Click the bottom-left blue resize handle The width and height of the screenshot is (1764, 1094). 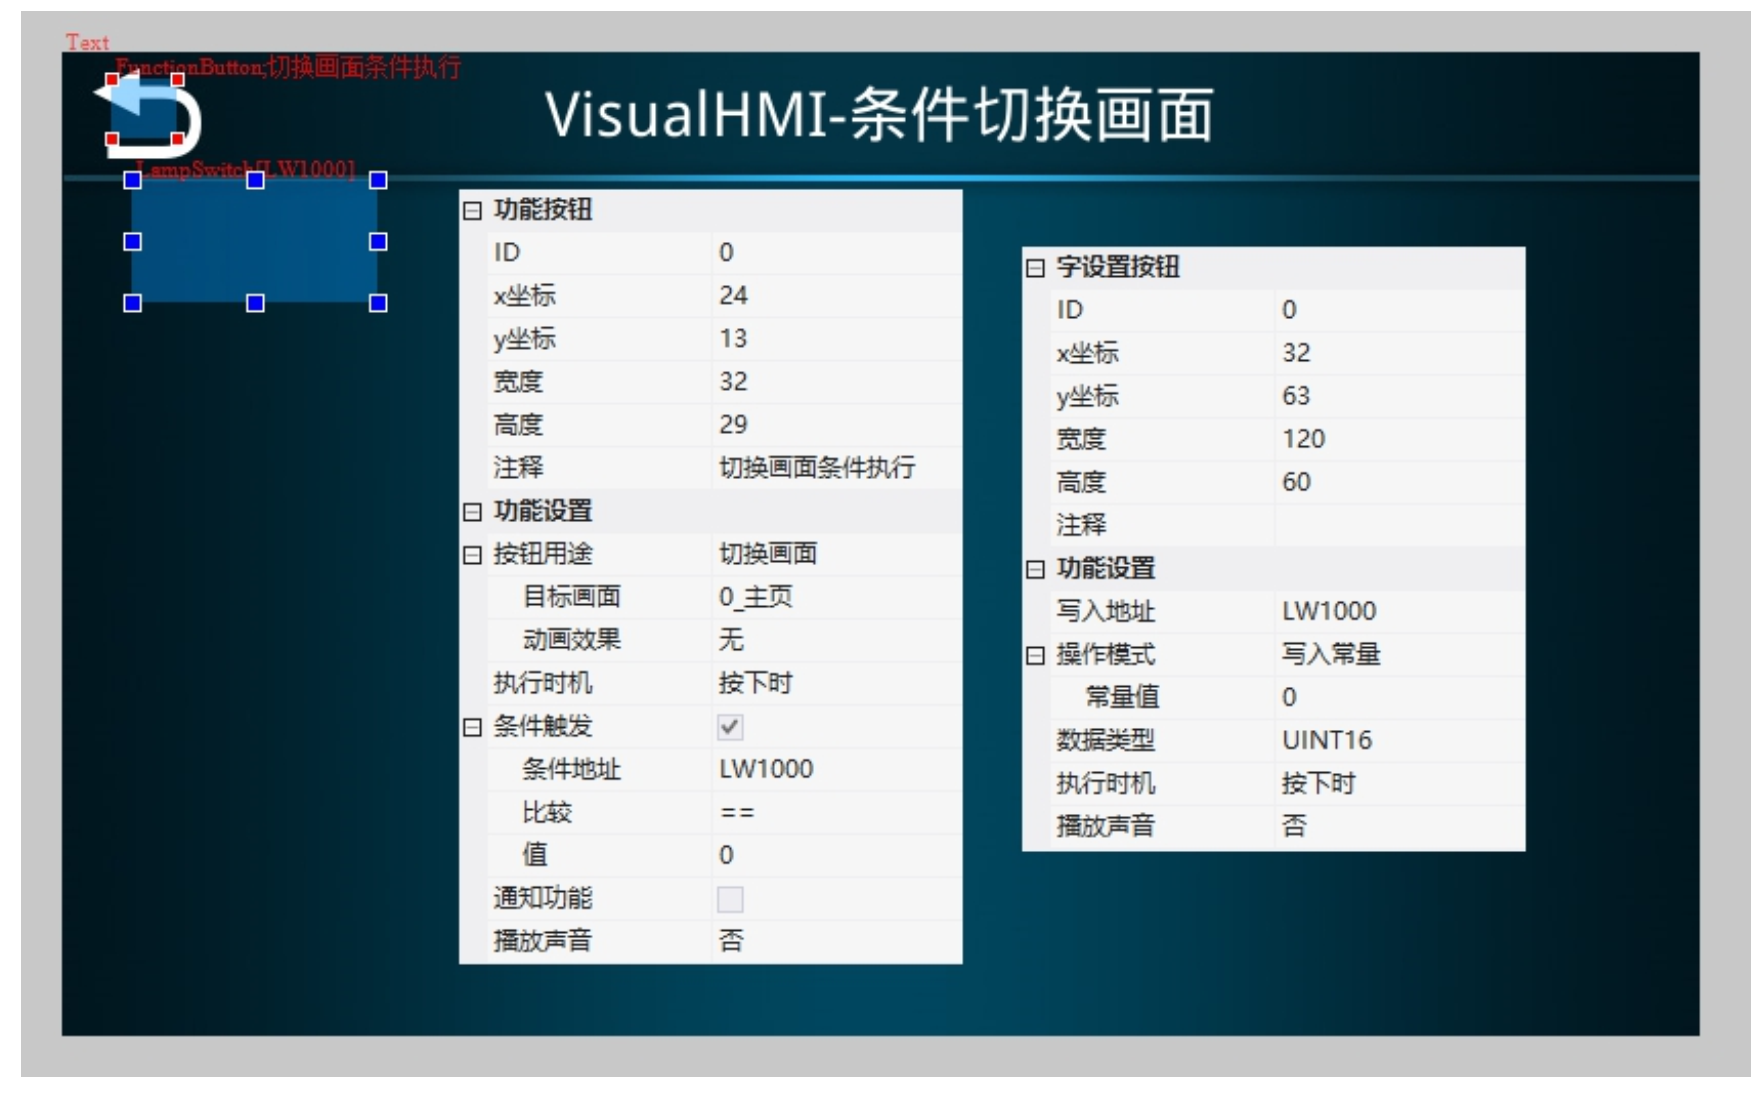(x=132, y=303)
